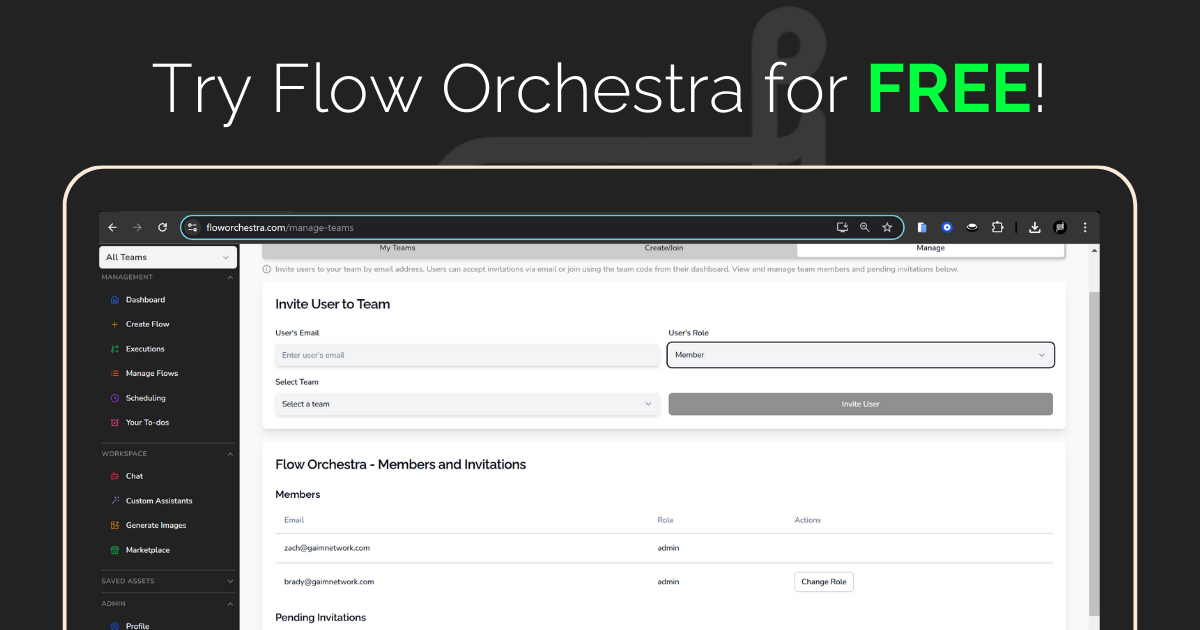Click the Flow Orchestra - Members and Invitations heading
Image resolution: width=1200 pixels, height=630 pixels.
pos(401,464)
